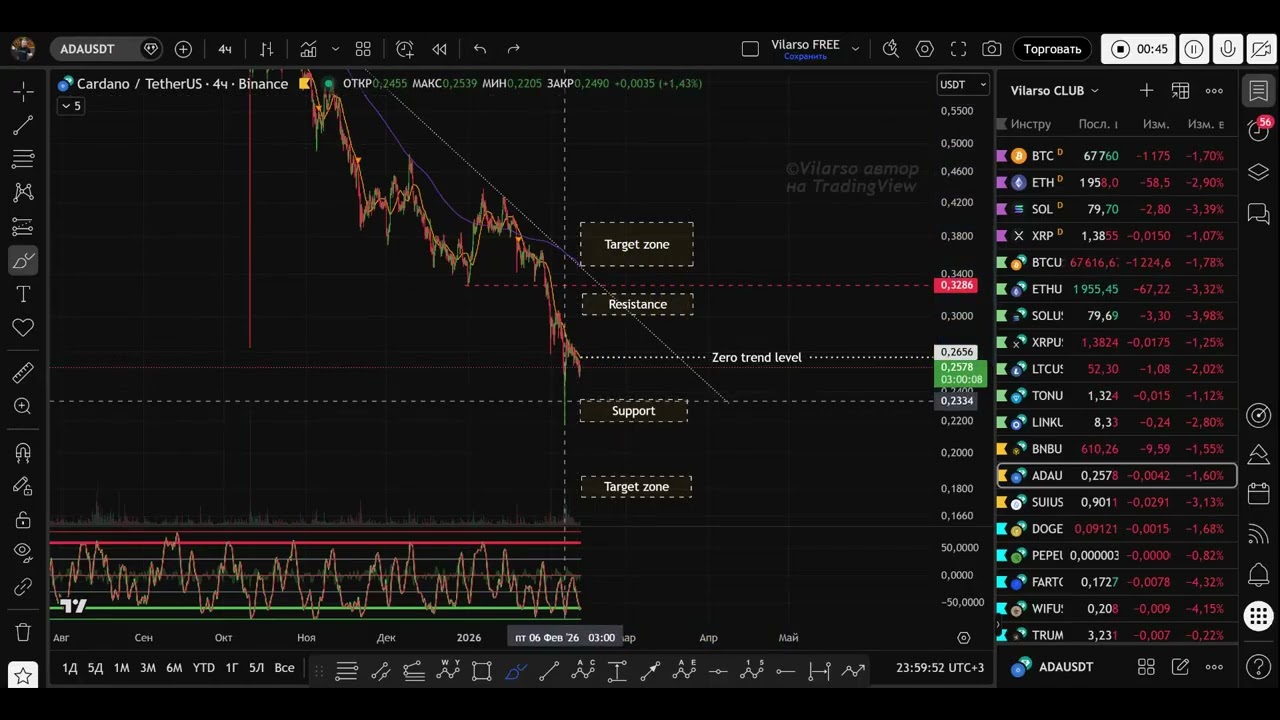Open the patterns tool in left sidebar
The image size is (1280, 720).
[23, 192]
